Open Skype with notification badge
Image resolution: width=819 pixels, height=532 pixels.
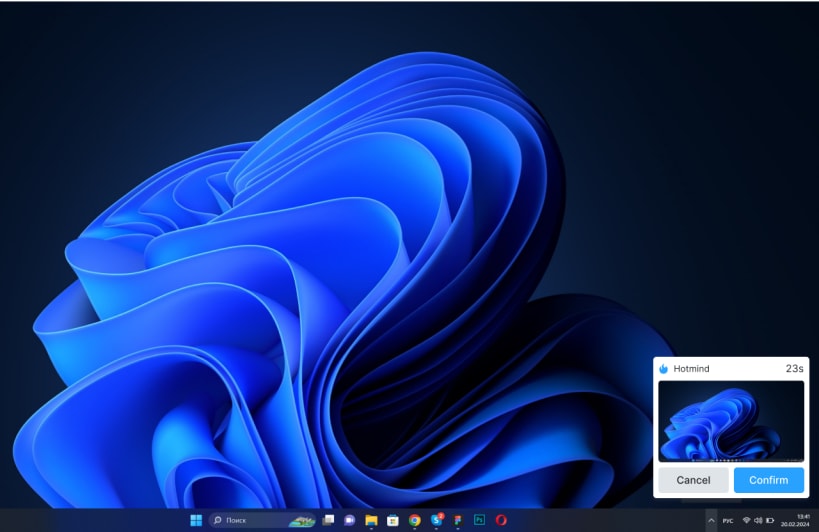(x=437, y=520)
